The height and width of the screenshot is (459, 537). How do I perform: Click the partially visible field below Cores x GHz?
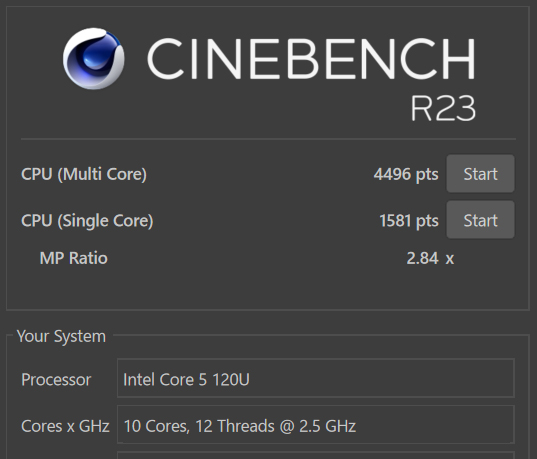315,455
